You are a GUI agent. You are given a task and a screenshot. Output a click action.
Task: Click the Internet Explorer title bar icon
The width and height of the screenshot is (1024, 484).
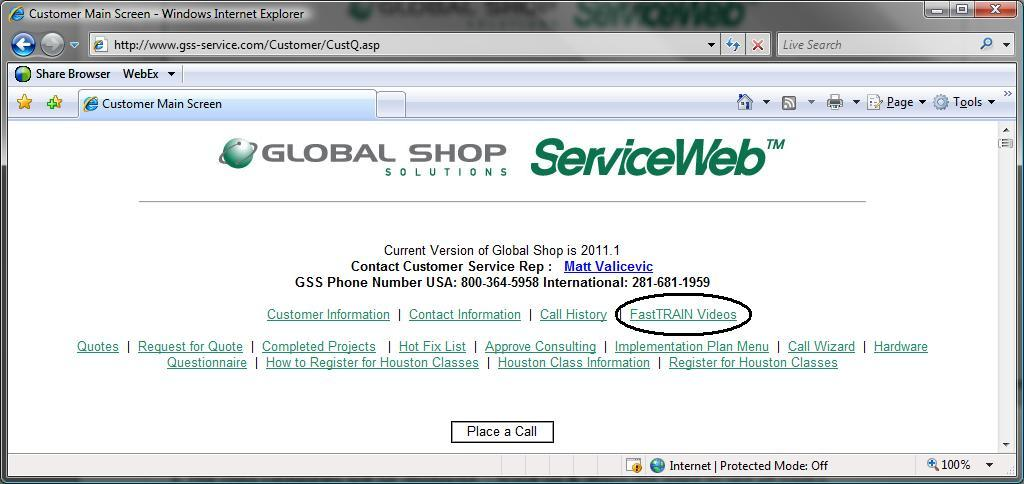16,13
